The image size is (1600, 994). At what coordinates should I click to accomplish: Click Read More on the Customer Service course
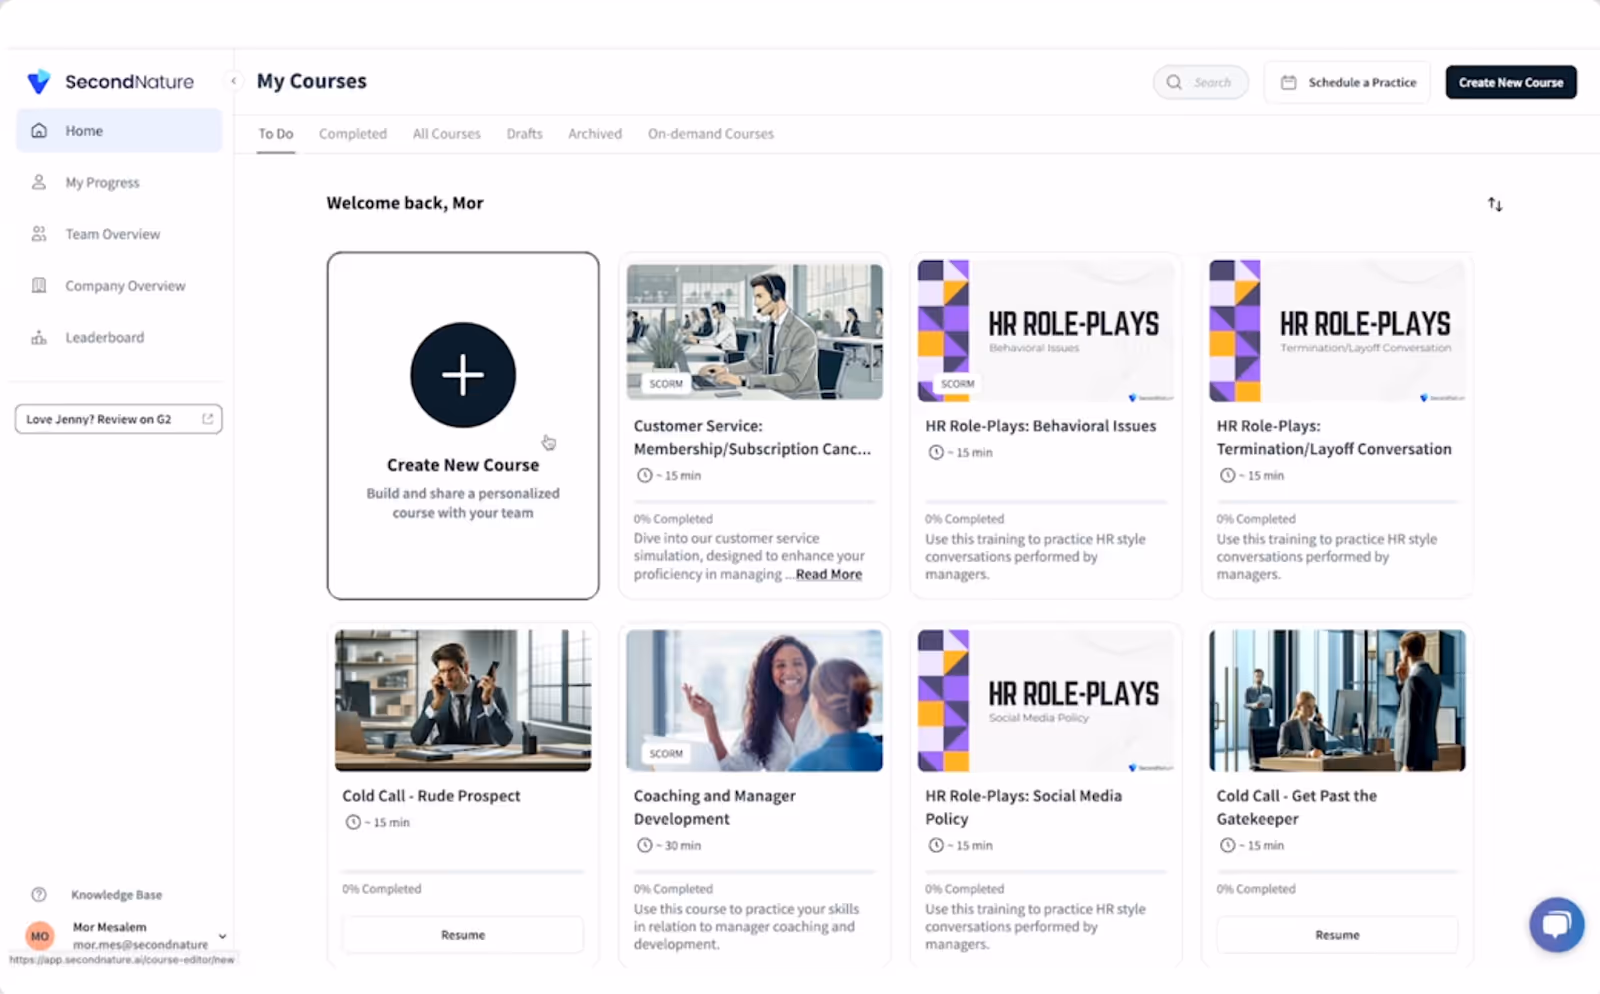coord(829,574)
